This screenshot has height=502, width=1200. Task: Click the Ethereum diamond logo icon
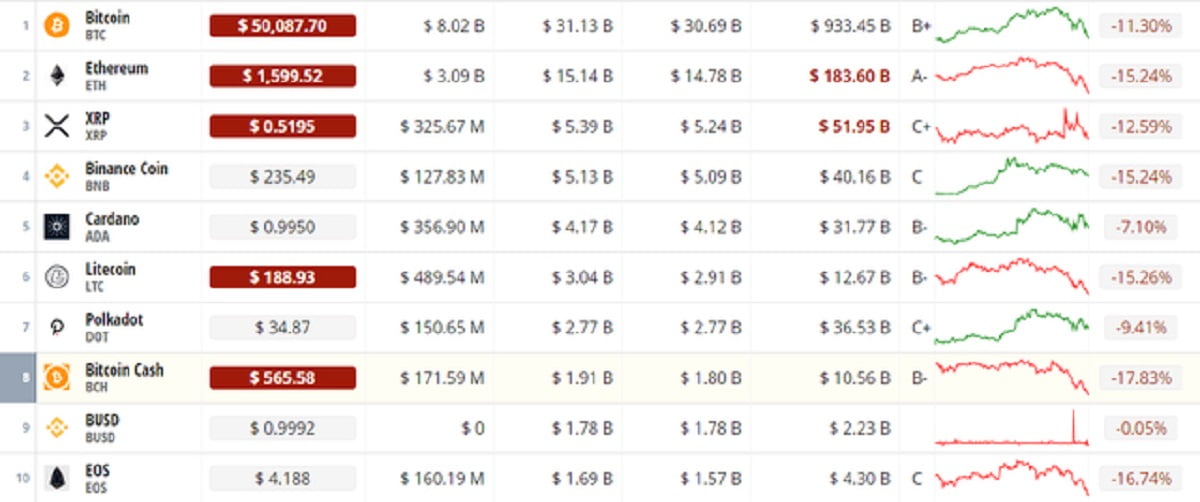[x=57, y=76]
